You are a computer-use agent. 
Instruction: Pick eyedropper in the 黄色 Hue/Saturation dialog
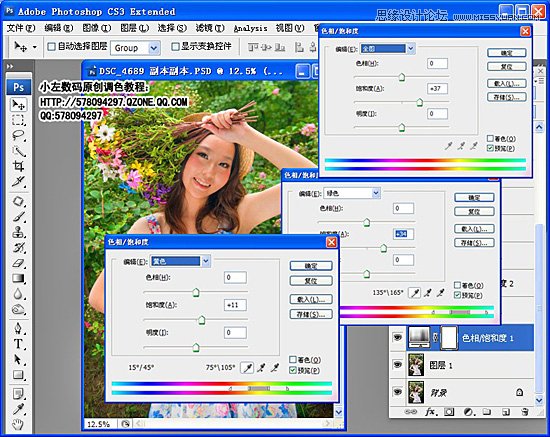coord(248,368)
